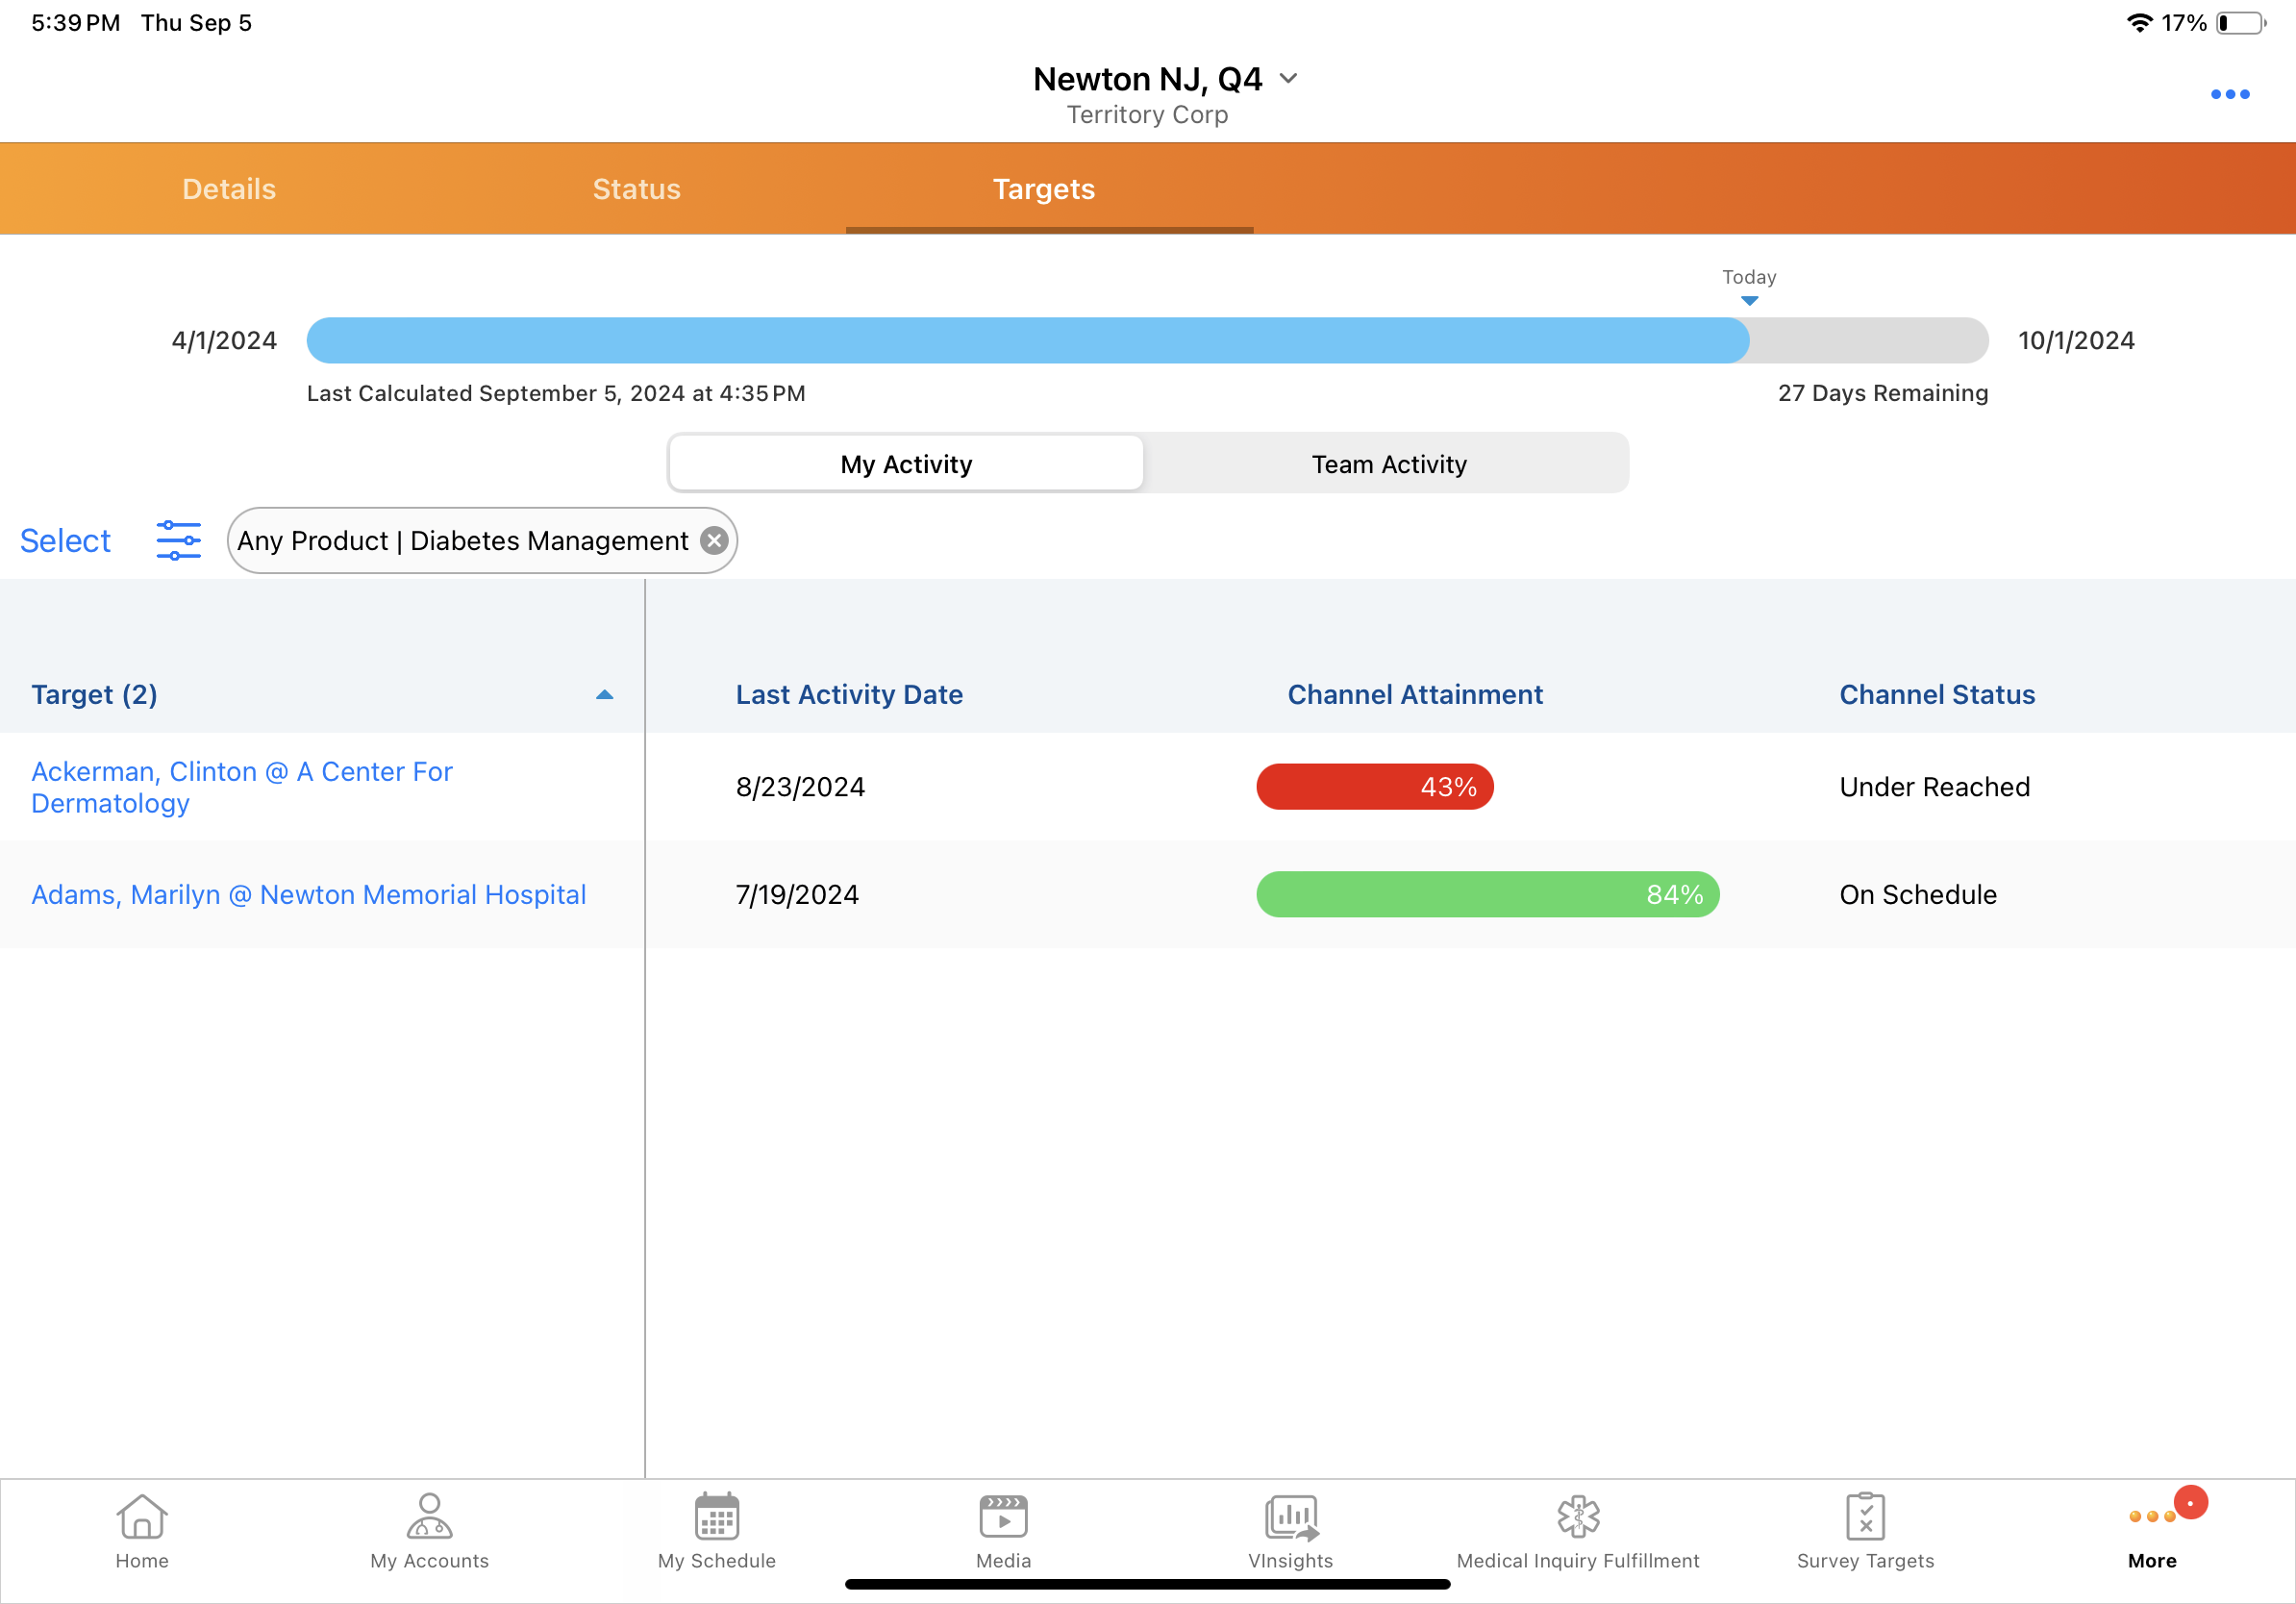Remove the Diabetes Management filter chip
2296x1604 pixels.
pyautogui.click(x=714, y=540)
